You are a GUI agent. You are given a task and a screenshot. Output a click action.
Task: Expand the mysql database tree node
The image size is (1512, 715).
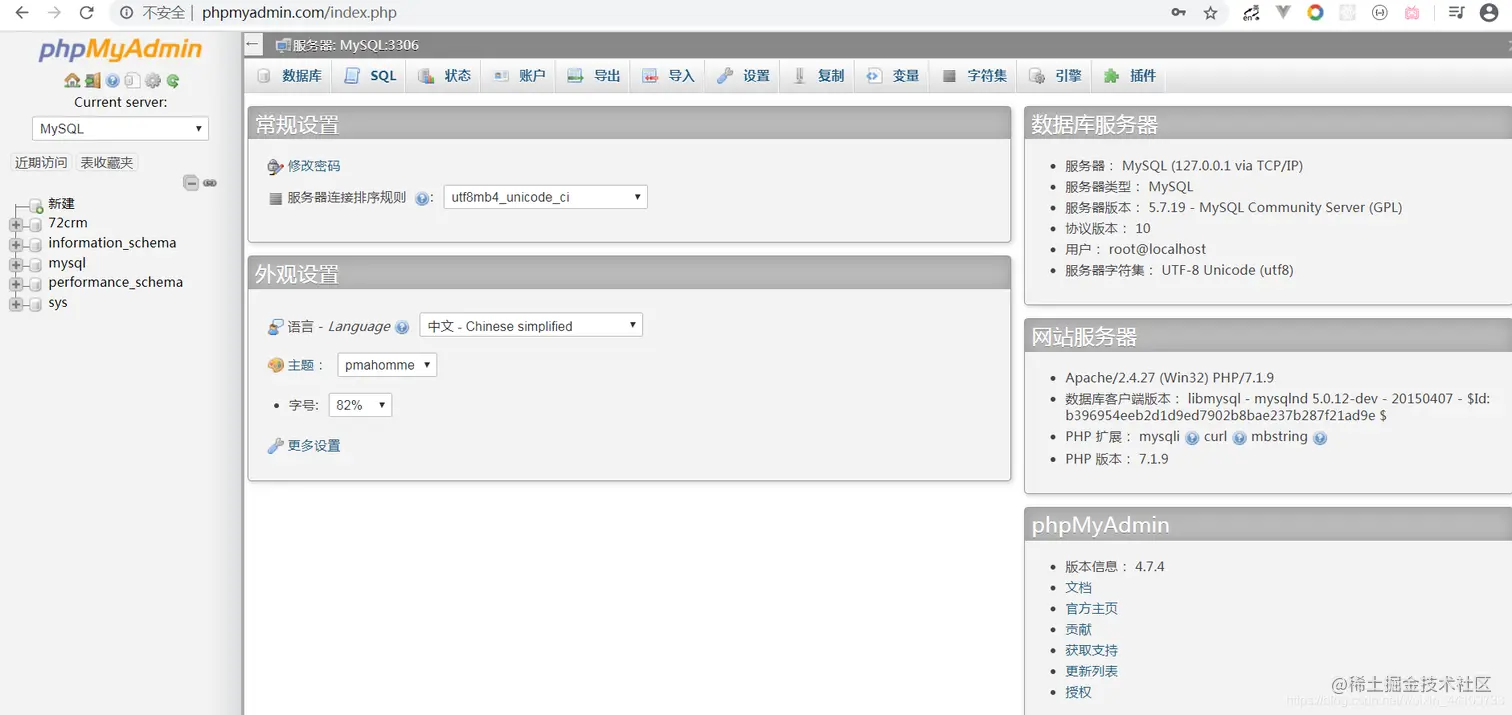16,264
